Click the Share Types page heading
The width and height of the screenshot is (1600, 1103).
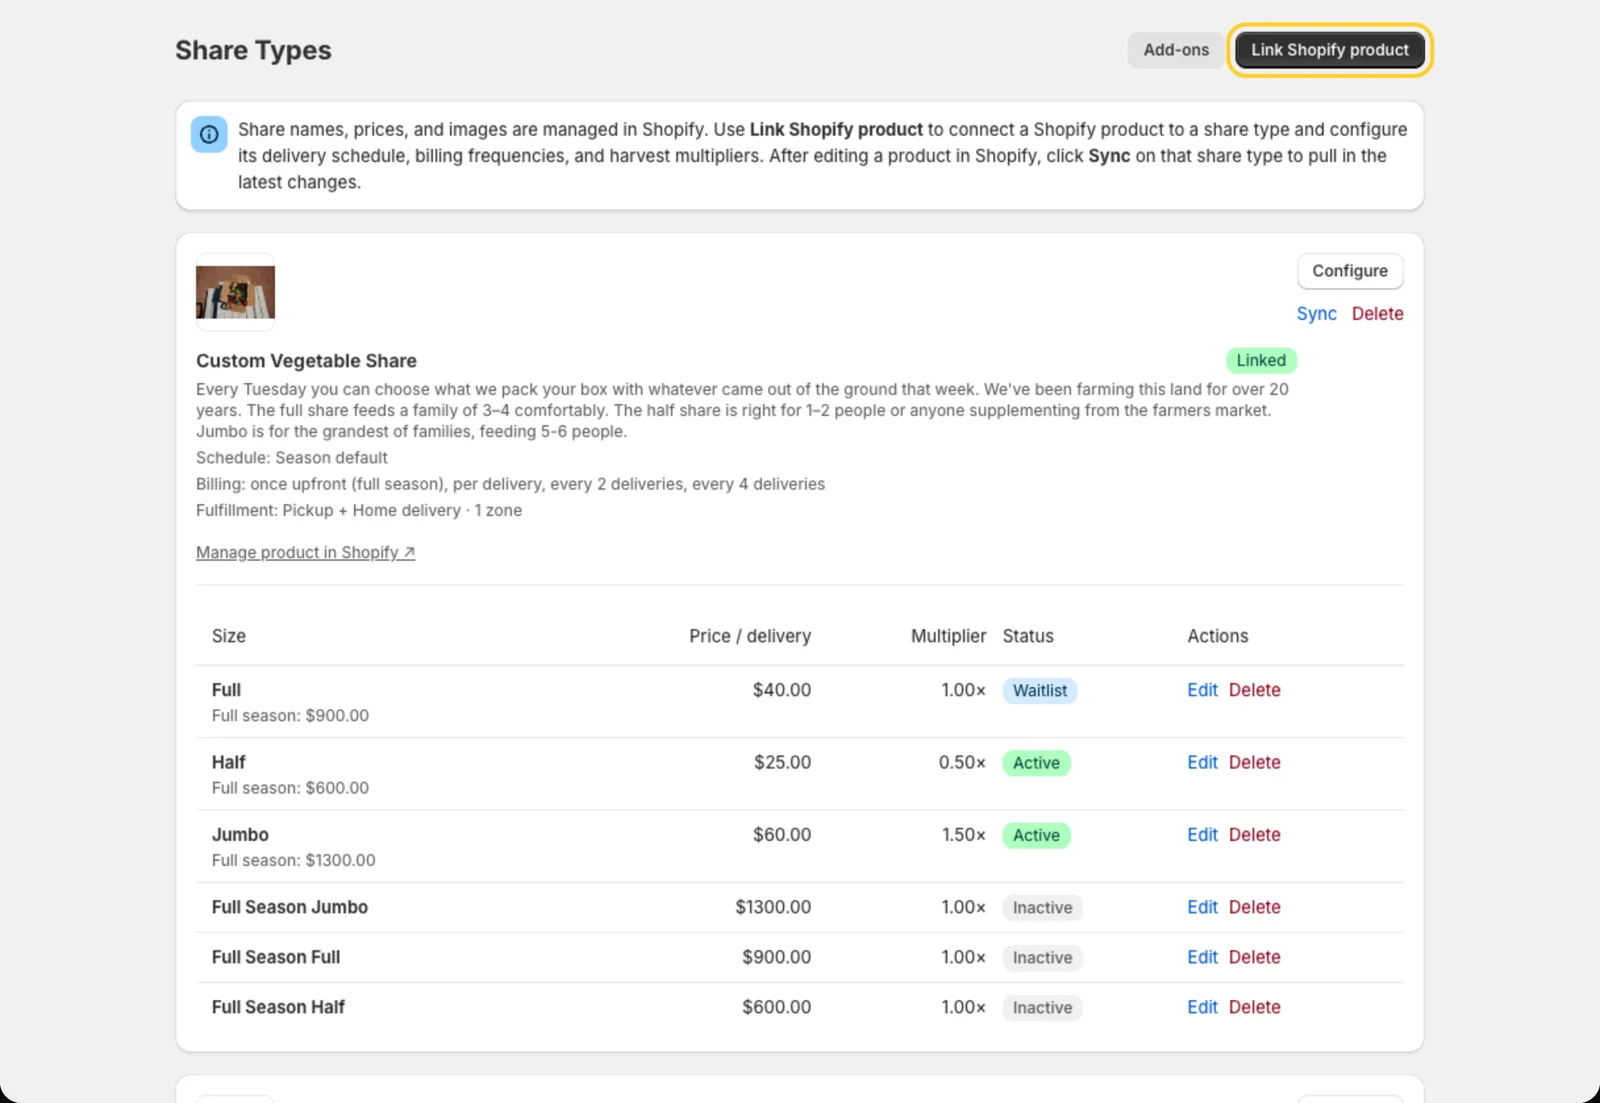coord(253,50)
